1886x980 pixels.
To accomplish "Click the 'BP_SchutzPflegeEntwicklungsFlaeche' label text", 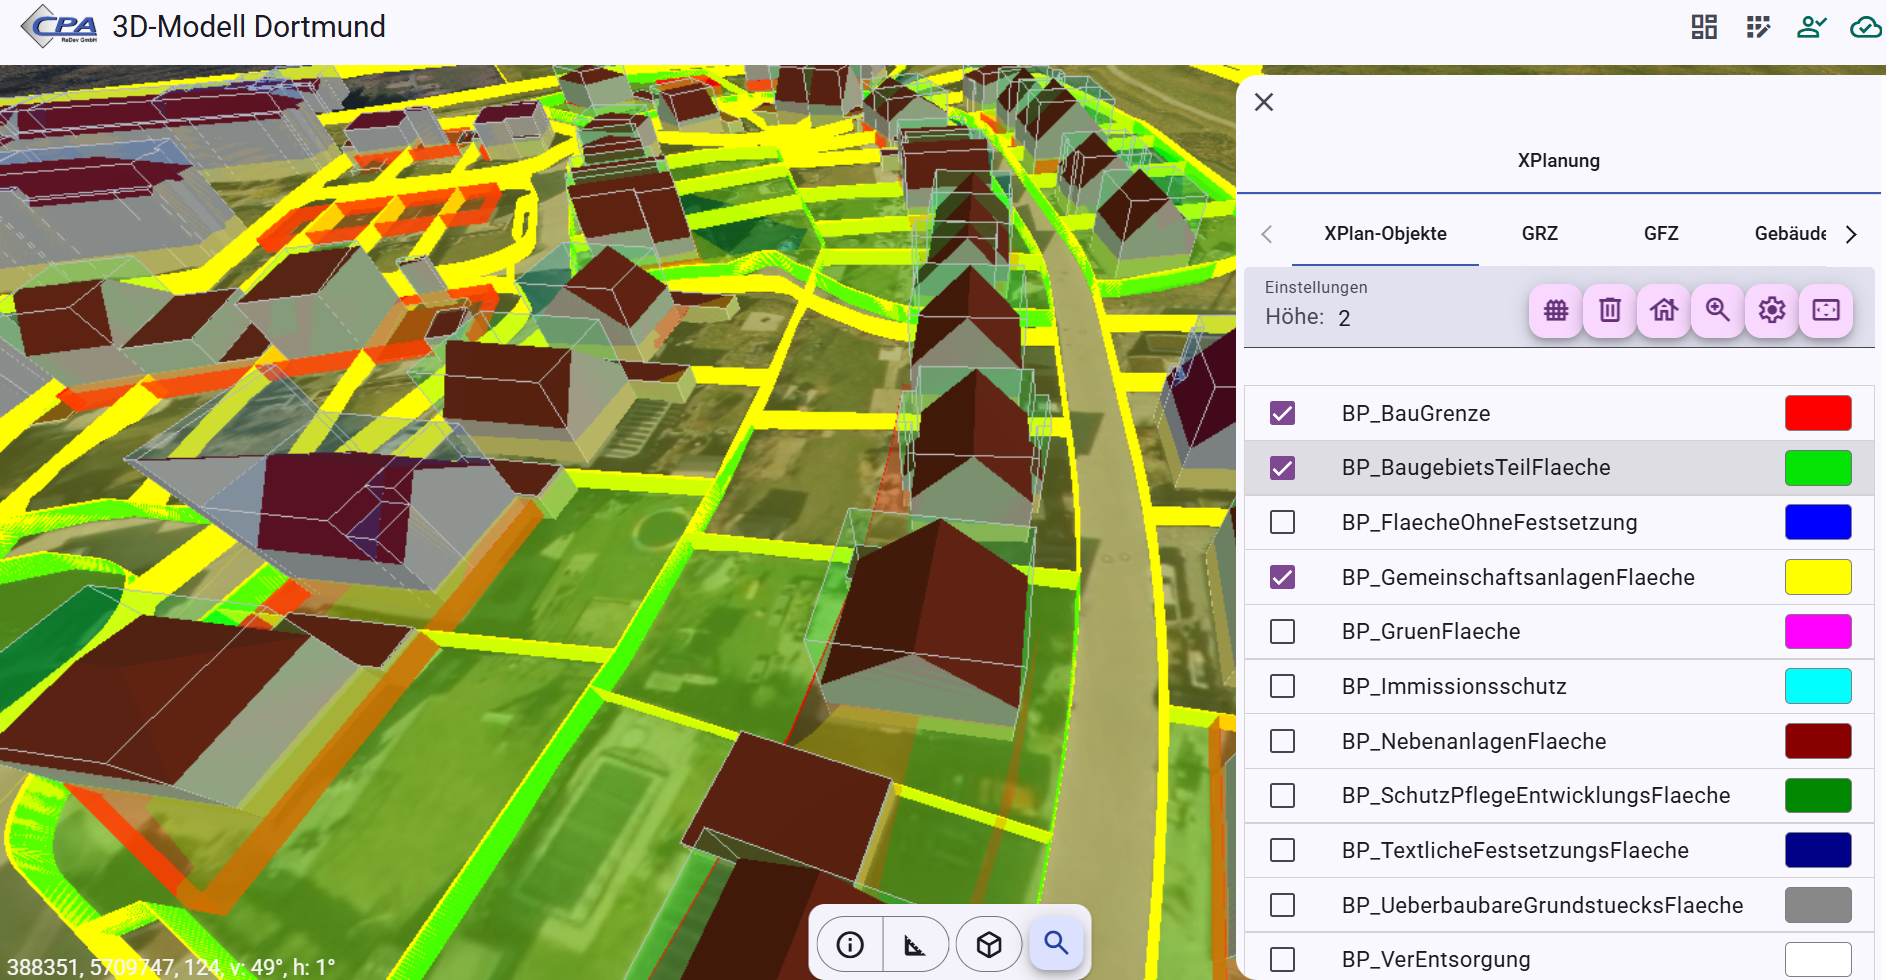I will point(1536,796).
